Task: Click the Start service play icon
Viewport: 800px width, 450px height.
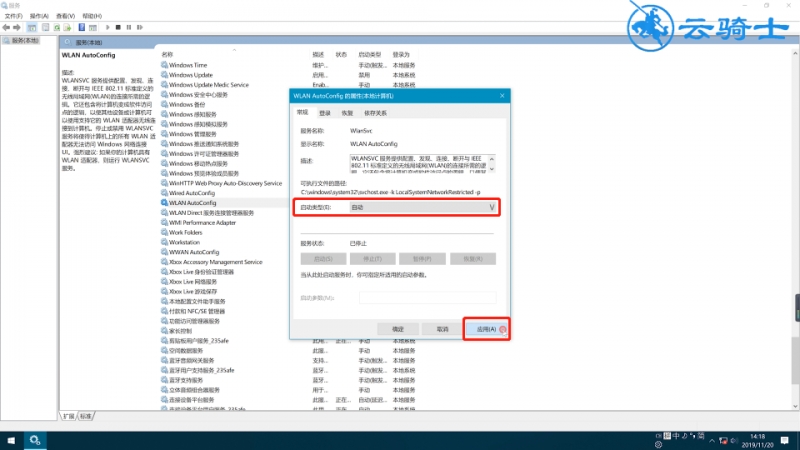Action: tap(108, 28)
